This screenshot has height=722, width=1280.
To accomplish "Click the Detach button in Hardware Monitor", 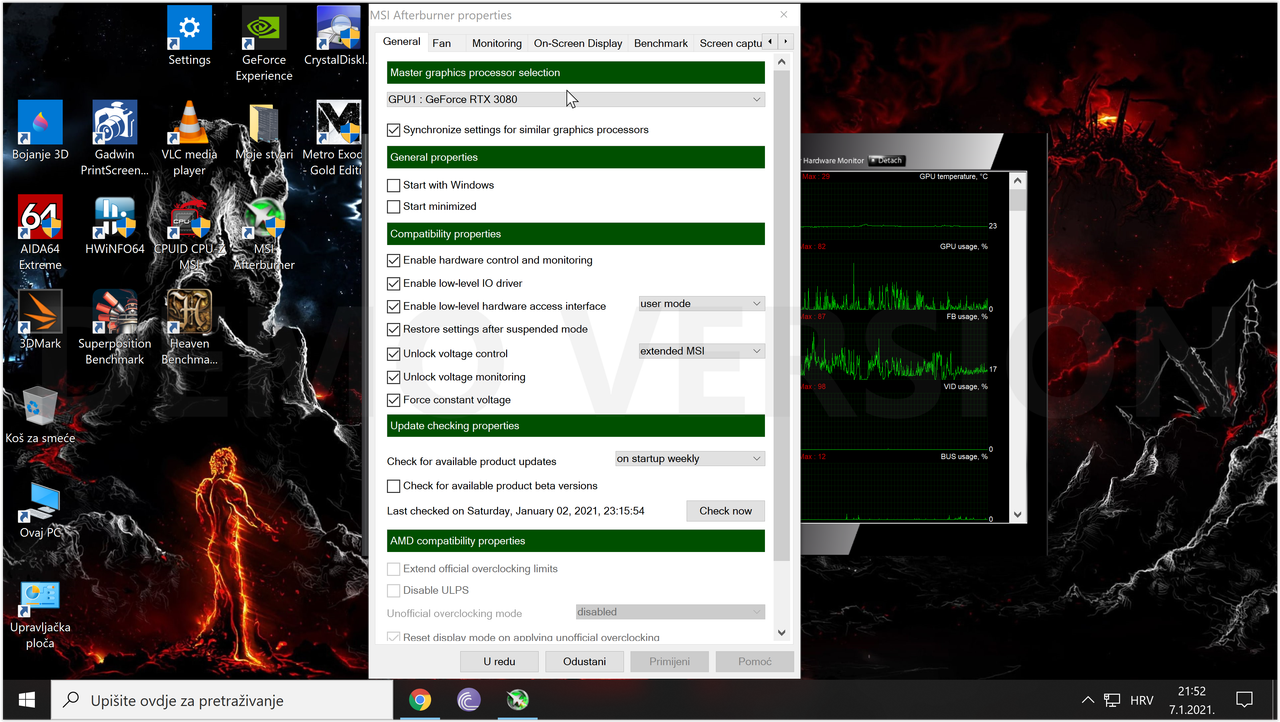I will [886, 160].
